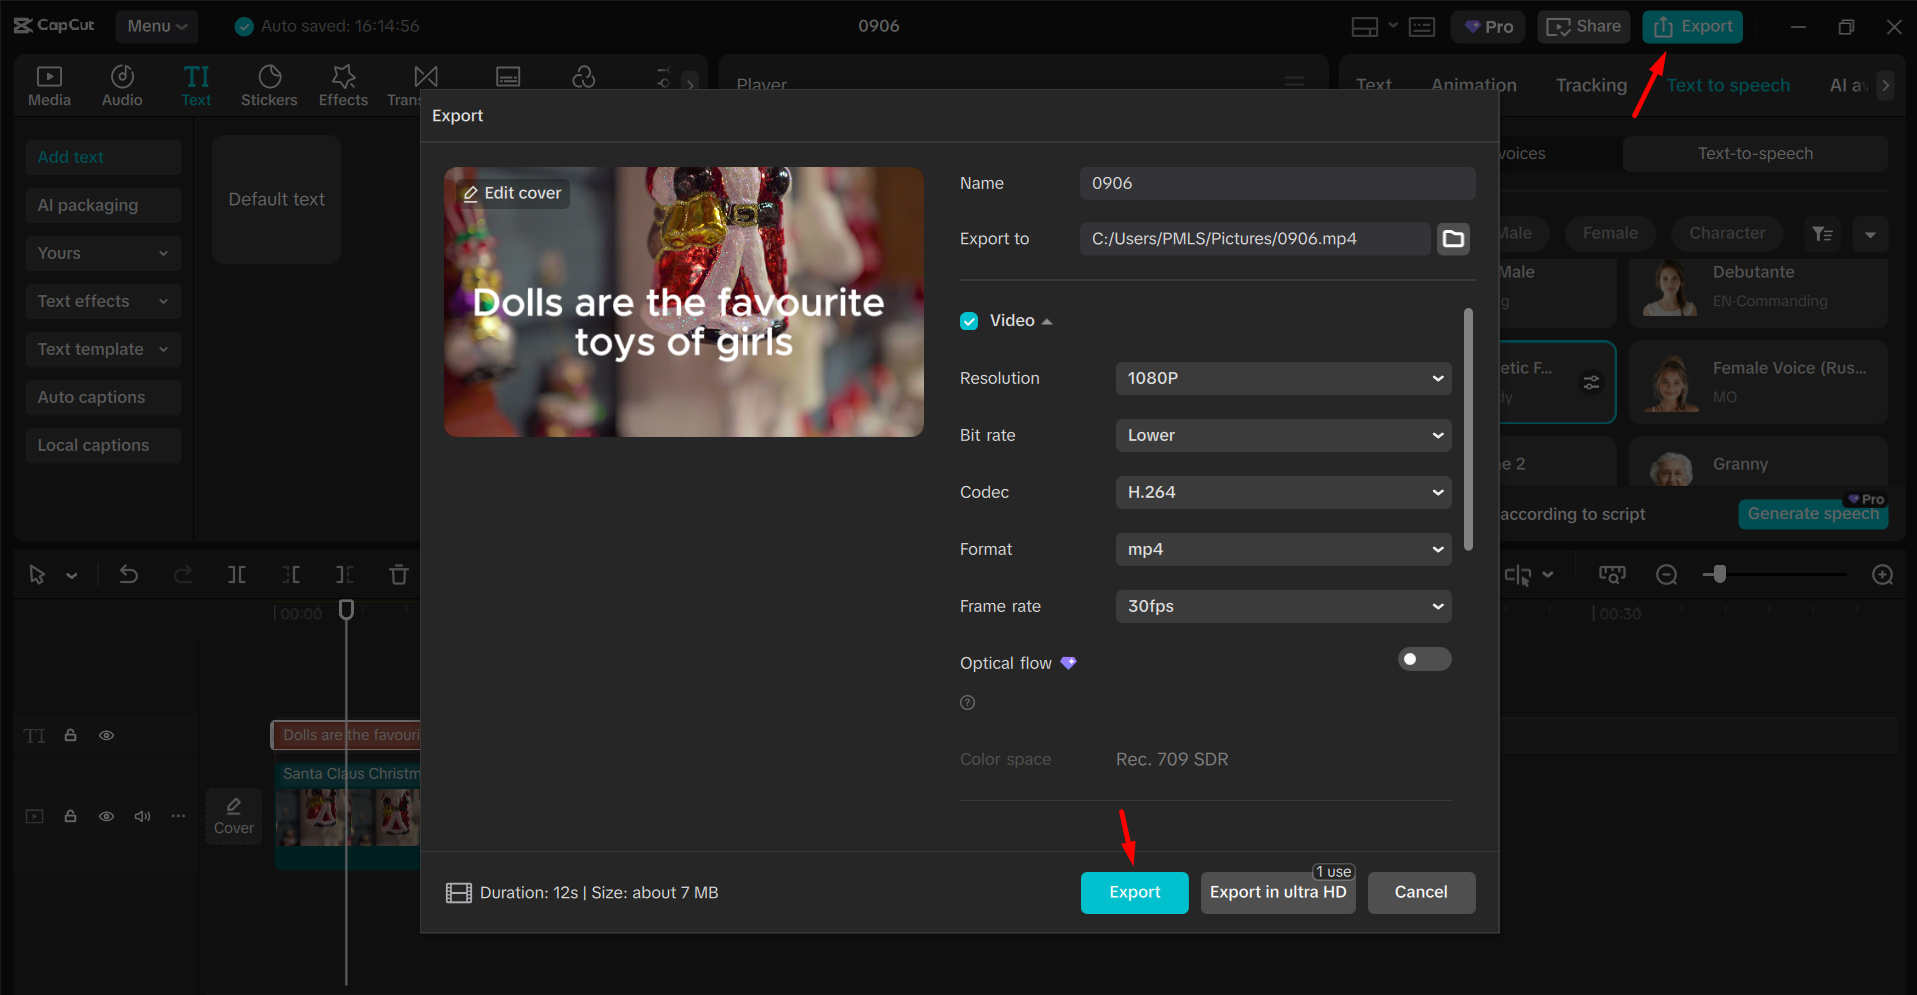This screenshot has height=995, width=1917.
Task: Cancel the export dialog
Action: 1421,892
